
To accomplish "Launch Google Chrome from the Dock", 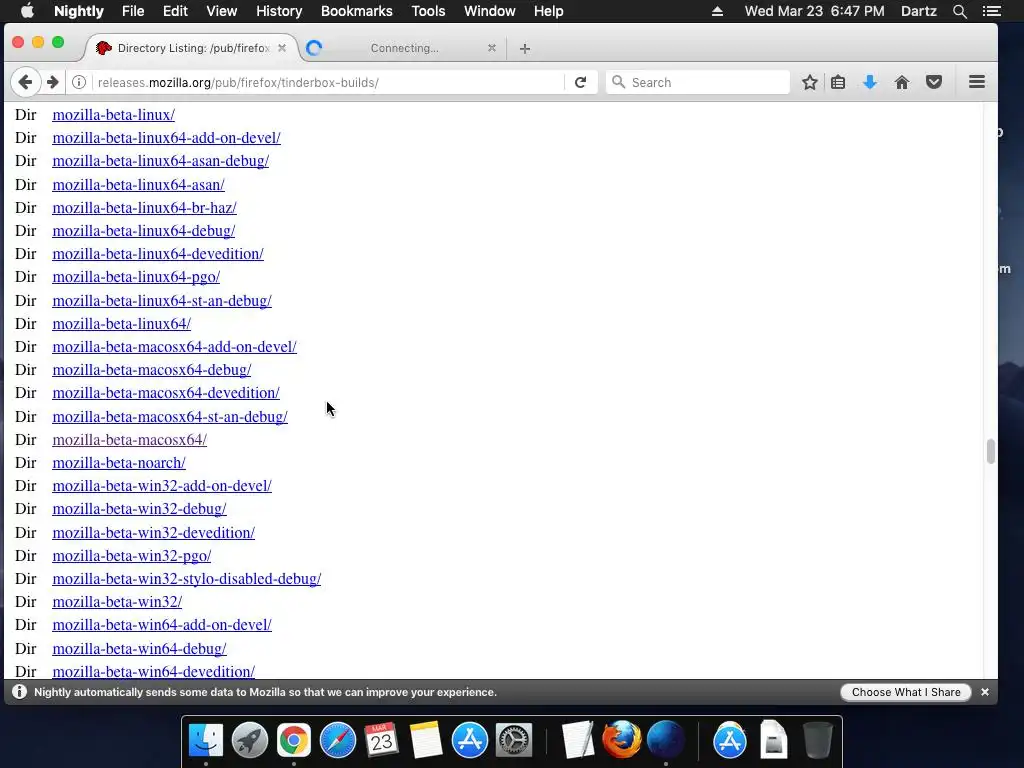I will [x=293, y=741].
